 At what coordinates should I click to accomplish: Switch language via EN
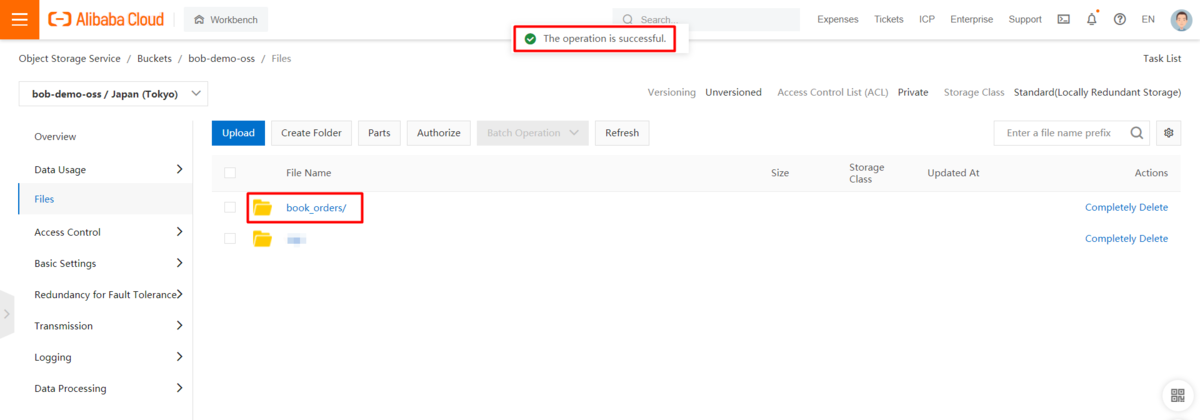[1148, 19]
